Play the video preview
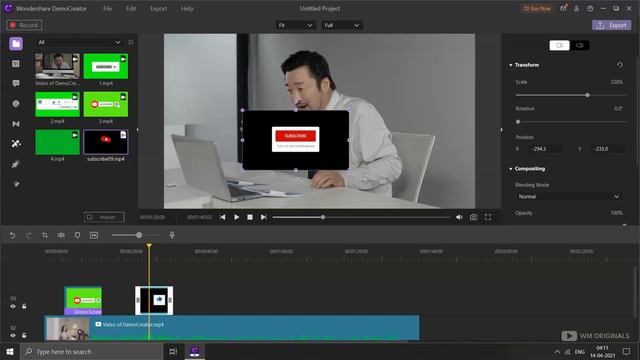The width and height of the screenshot is (640, 360). pyautogui.click(x=236, y=218)
